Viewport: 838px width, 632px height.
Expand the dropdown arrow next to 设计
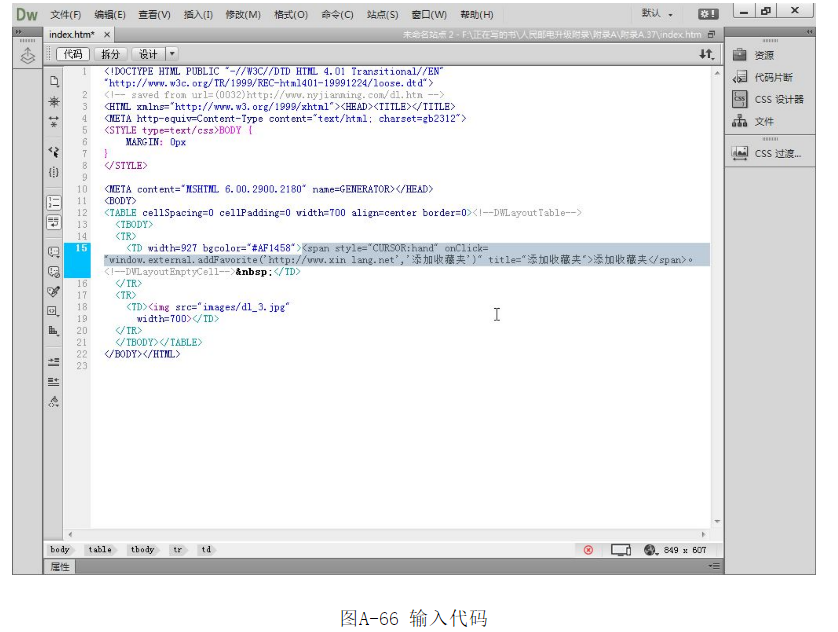[173, 54]
